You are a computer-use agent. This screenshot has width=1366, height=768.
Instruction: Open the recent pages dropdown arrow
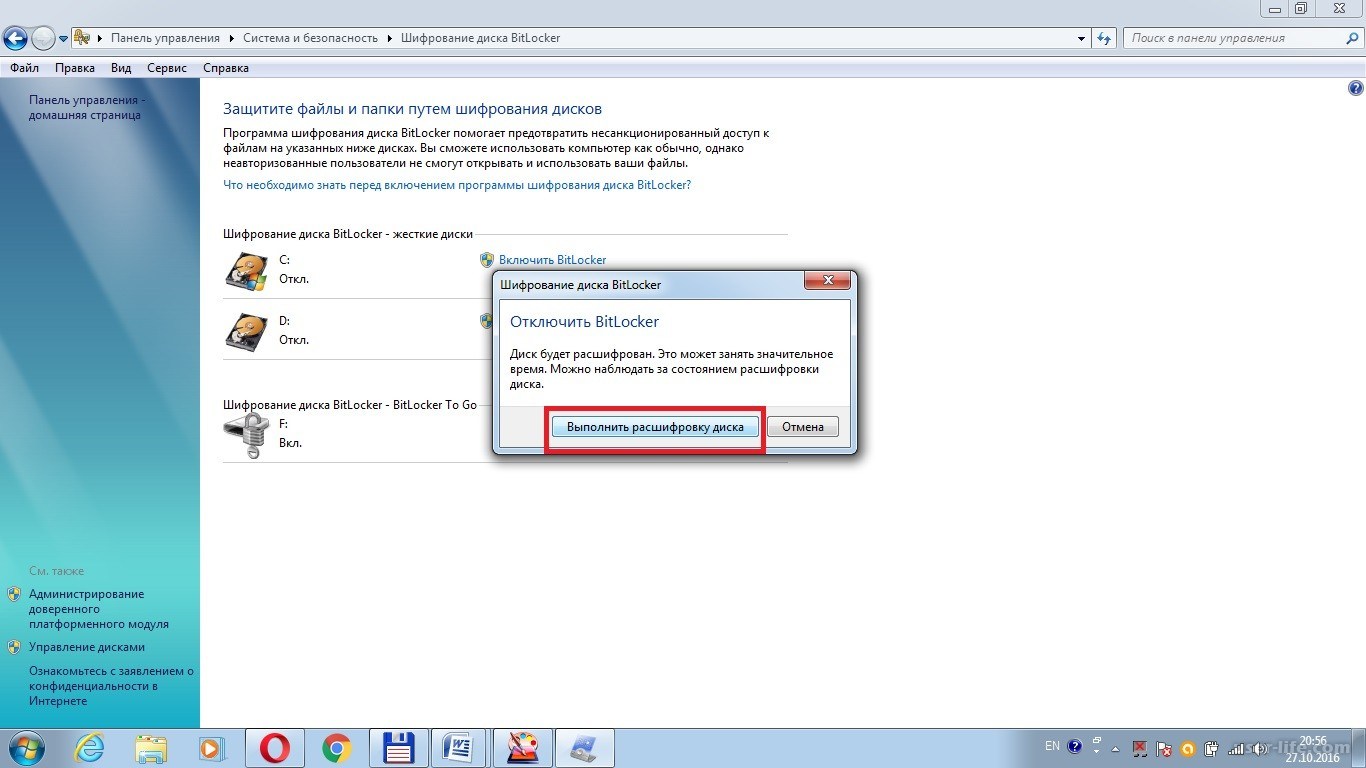64,39
